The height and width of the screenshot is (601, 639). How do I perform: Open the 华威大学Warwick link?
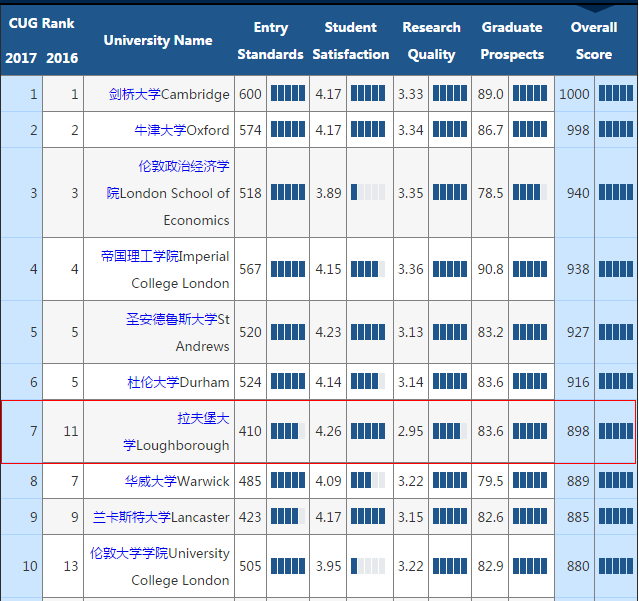[177, 481]
